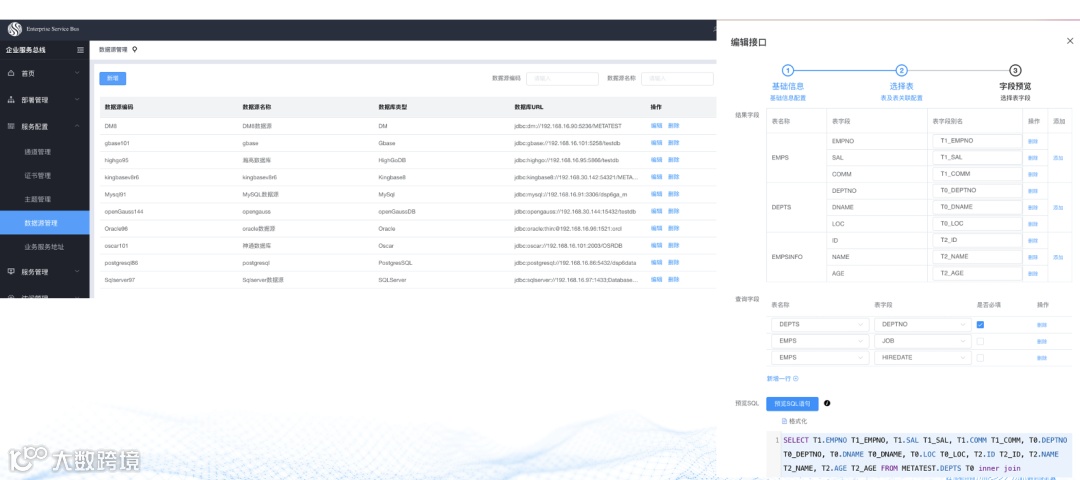Focus 数据源名称 search input

coord(677,79)
